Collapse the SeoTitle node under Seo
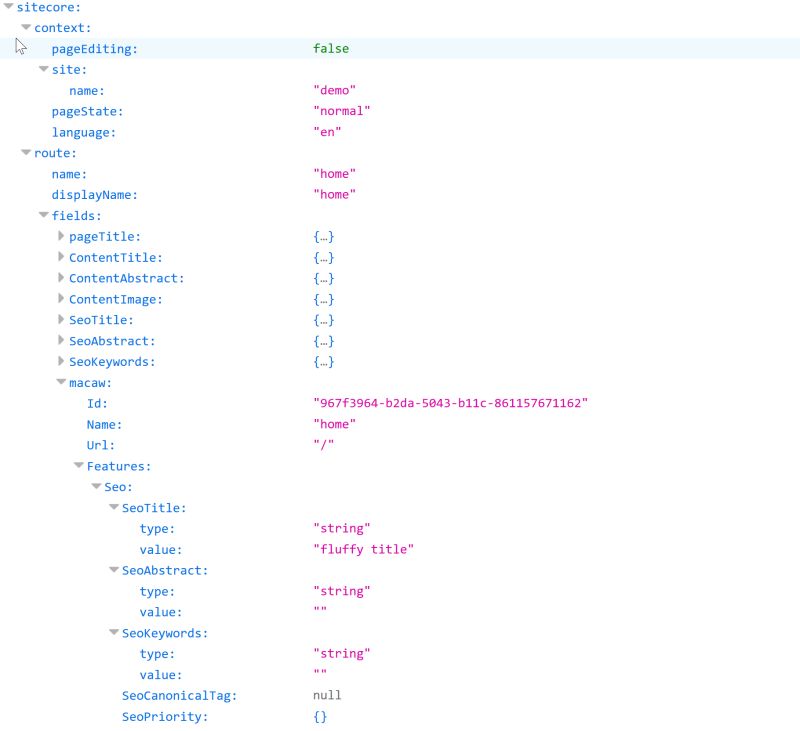Viewport: 800px width, 731px height. 113,507
